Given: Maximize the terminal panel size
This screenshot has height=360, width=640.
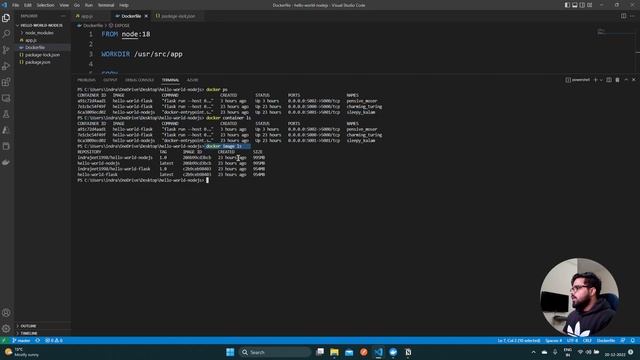Looking at the screenshot, I should [626, 80].
